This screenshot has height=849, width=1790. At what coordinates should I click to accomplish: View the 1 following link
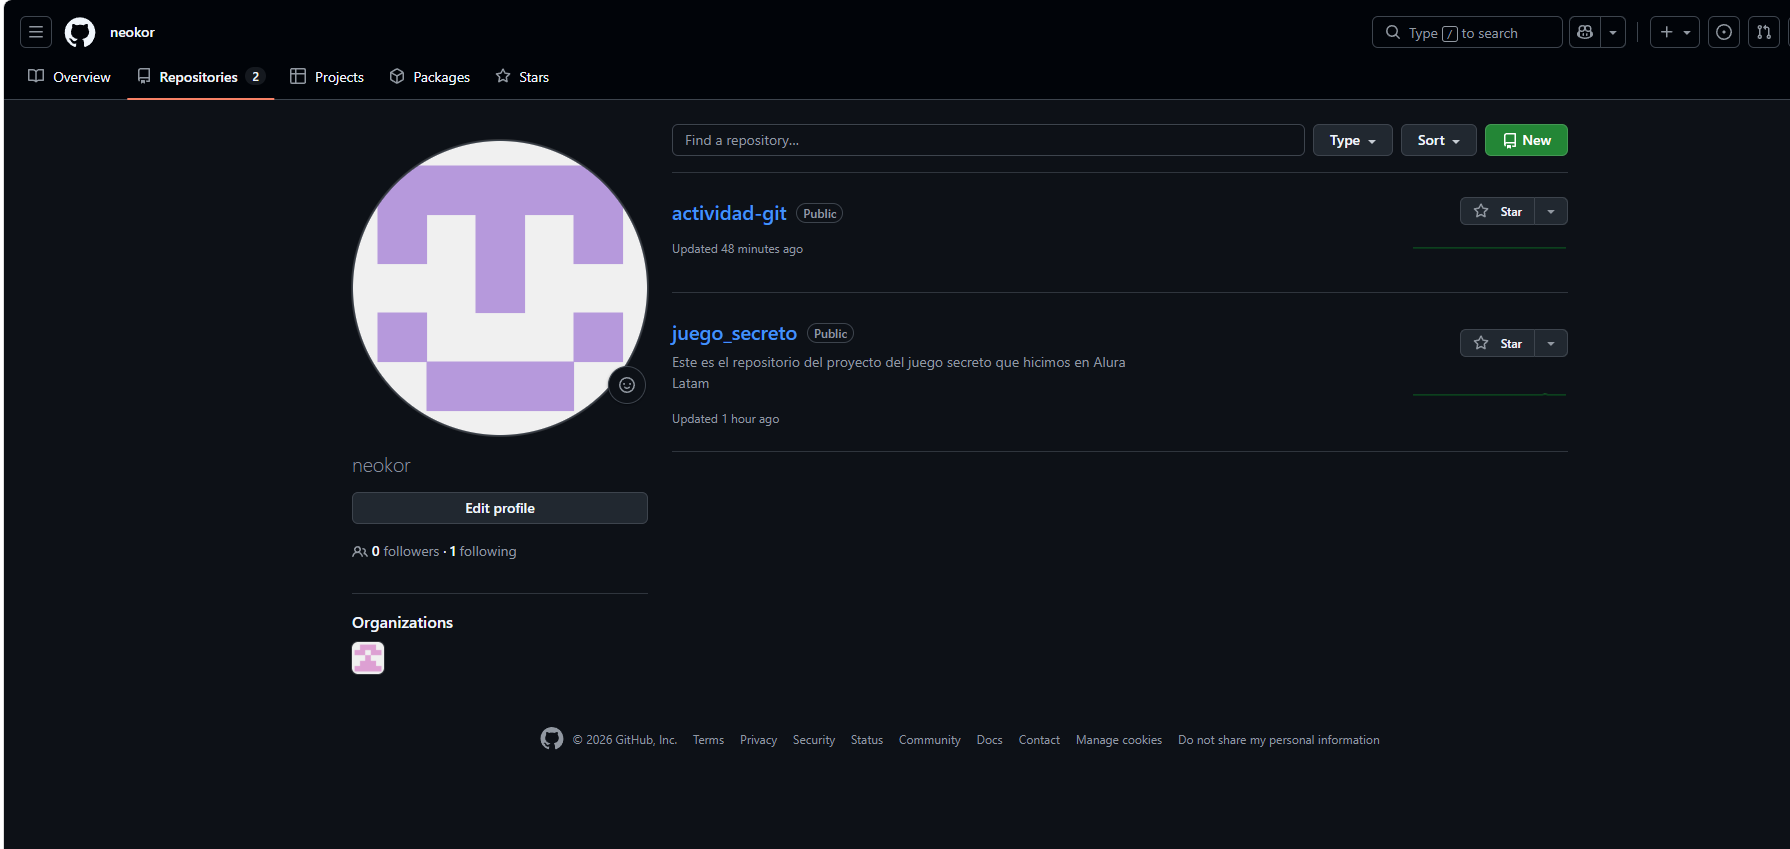point(483,551)
